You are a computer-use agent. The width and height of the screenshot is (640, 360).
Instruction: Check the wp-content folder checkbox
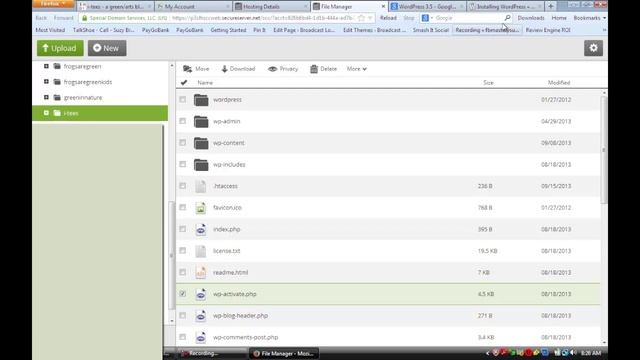182,143
